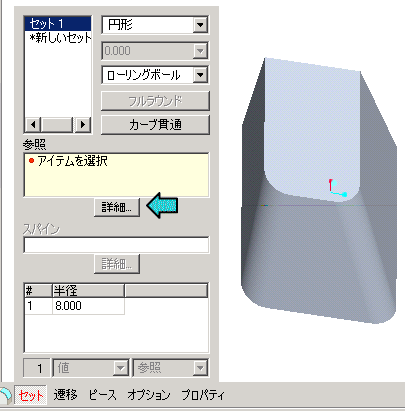The height and width of the screenshot is (411, 405).
Task: Click the 詳細... button under 参照
Action: (x=117, y=208)
